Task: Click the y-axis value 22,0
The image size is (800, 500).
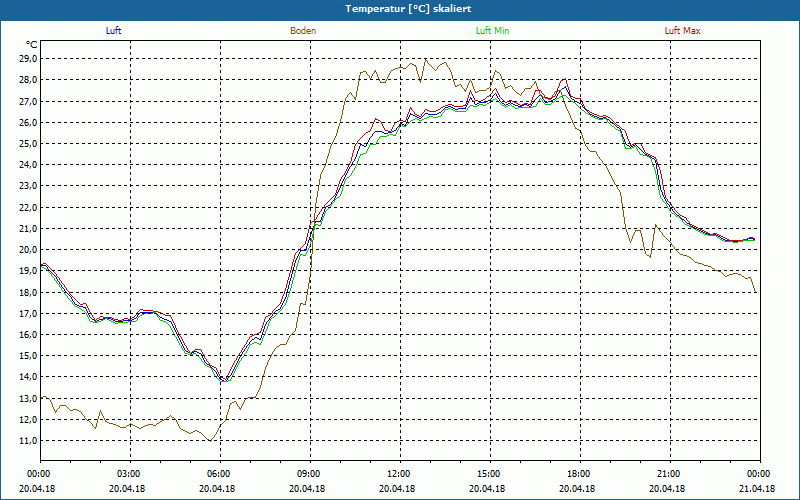Action: [29, 207]
